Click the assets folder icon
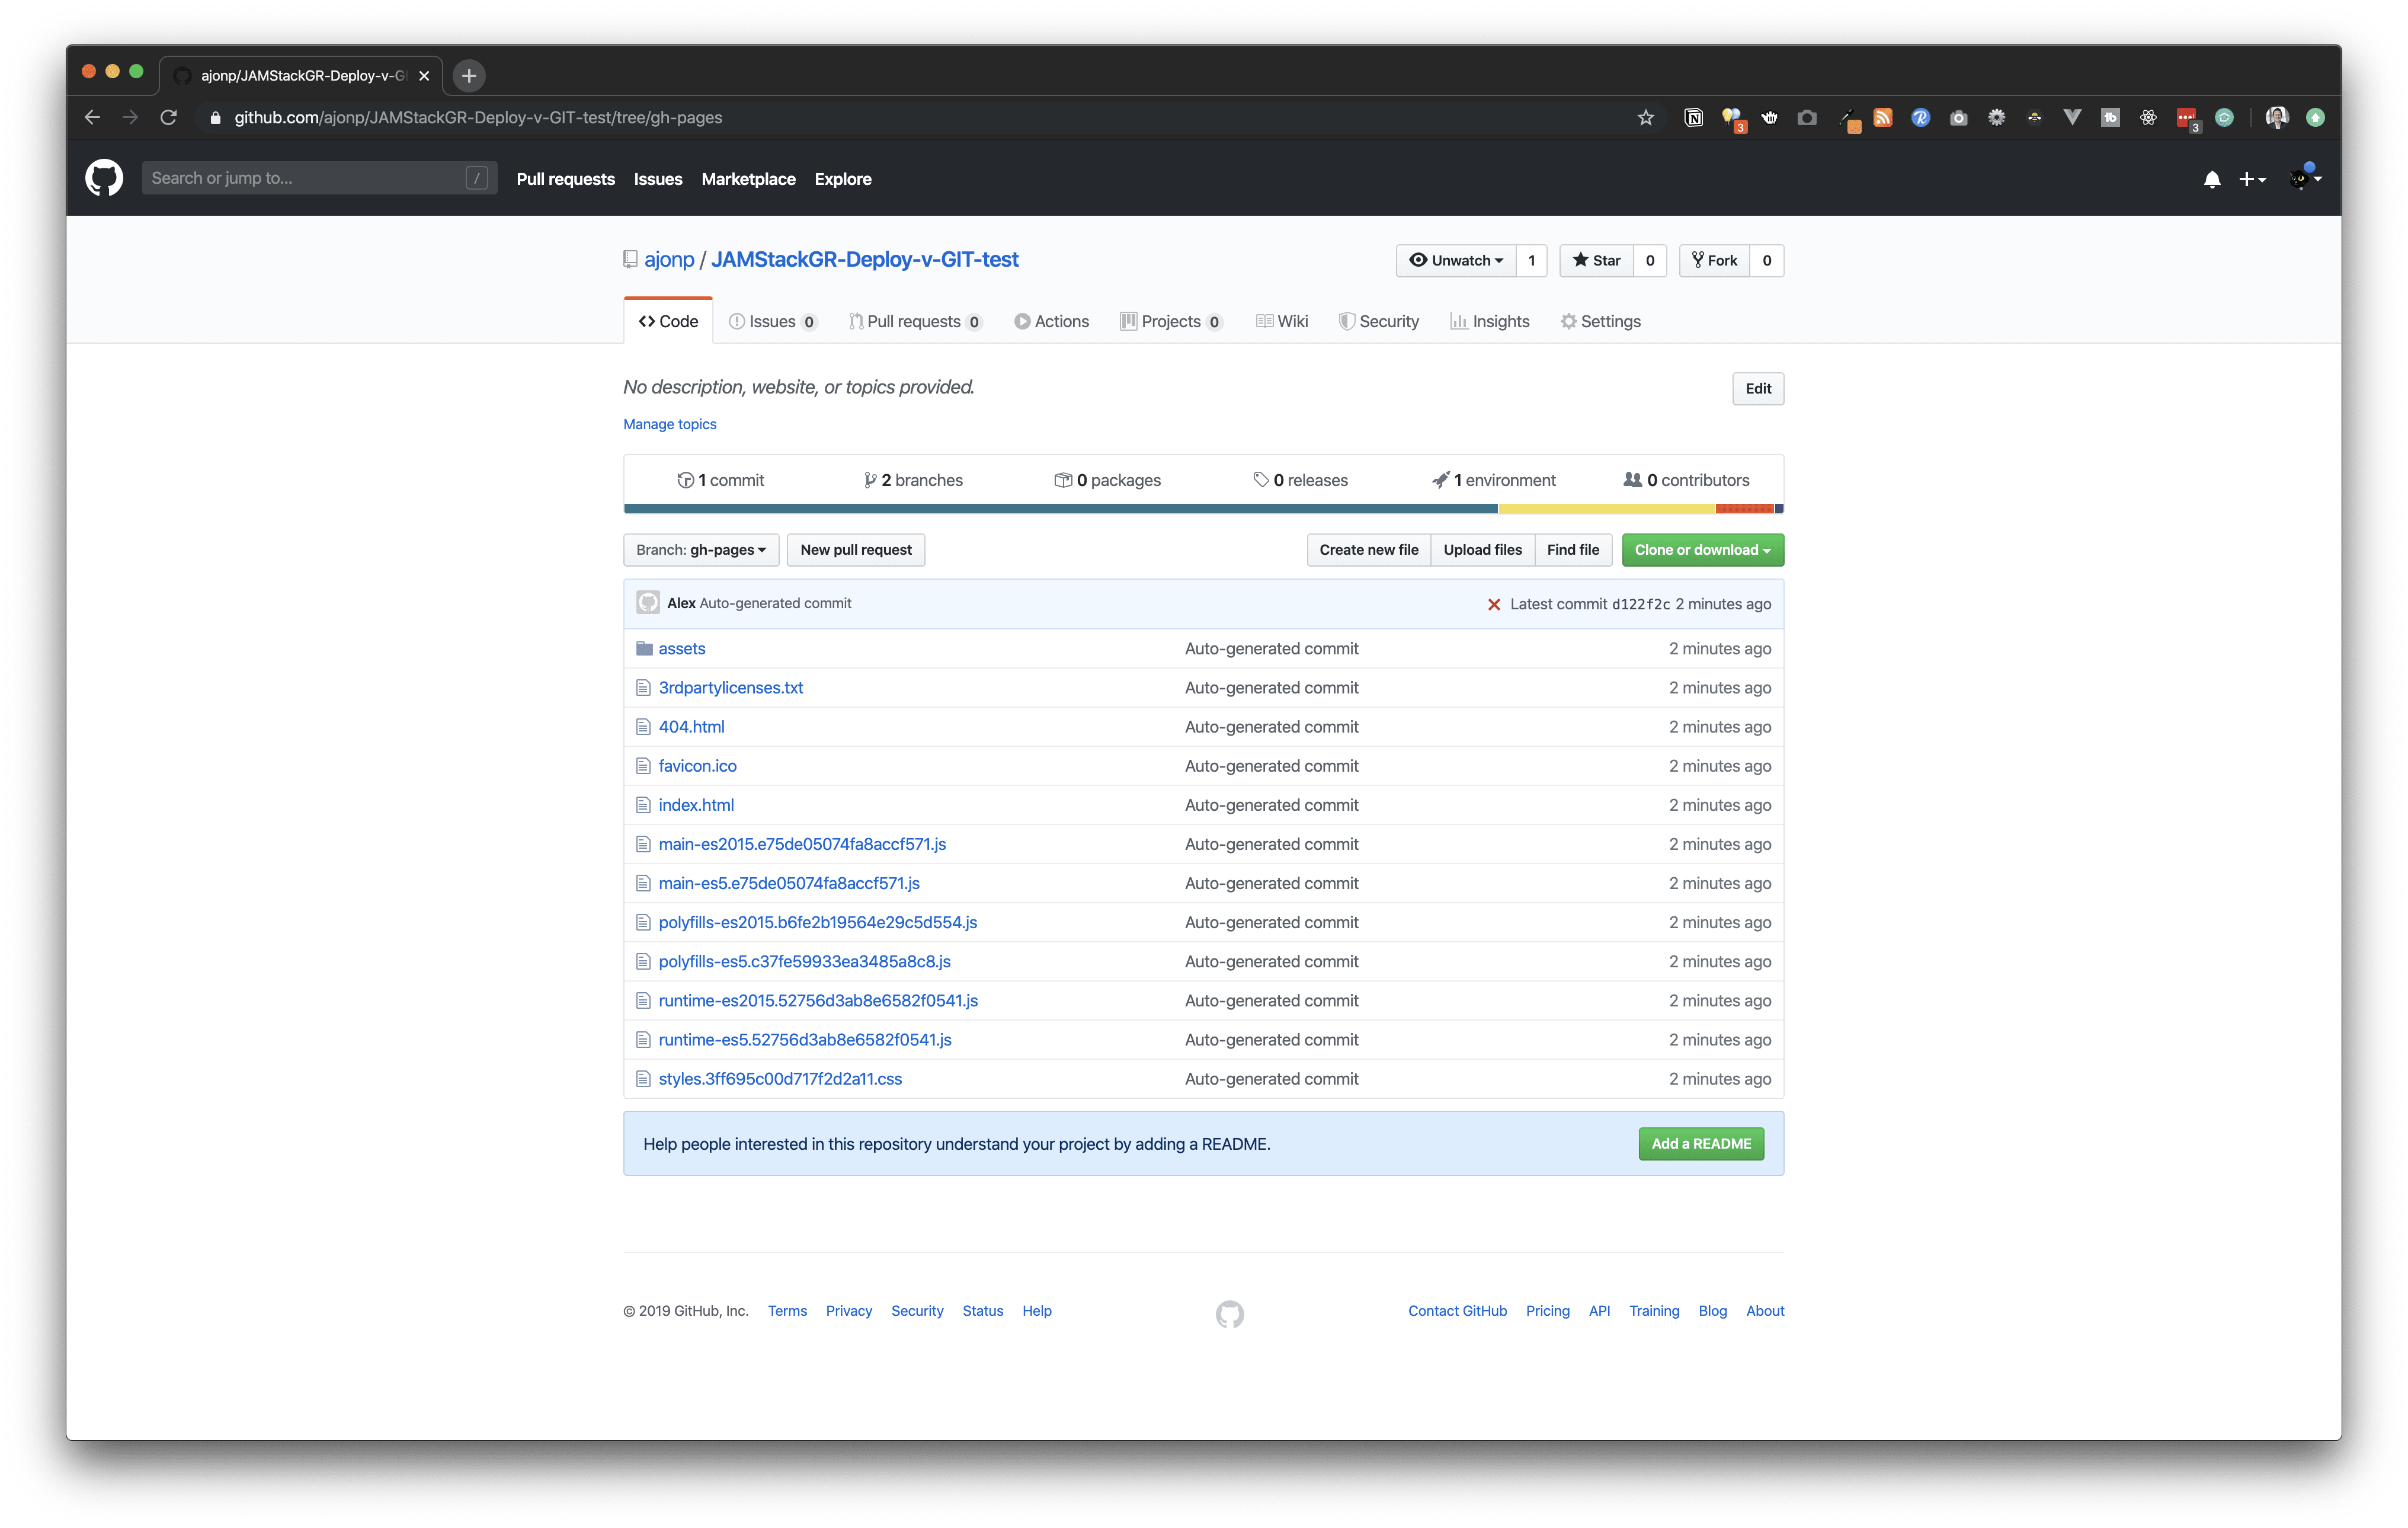The height and width of the screenshot is (1528, 2408). (644, 649)
